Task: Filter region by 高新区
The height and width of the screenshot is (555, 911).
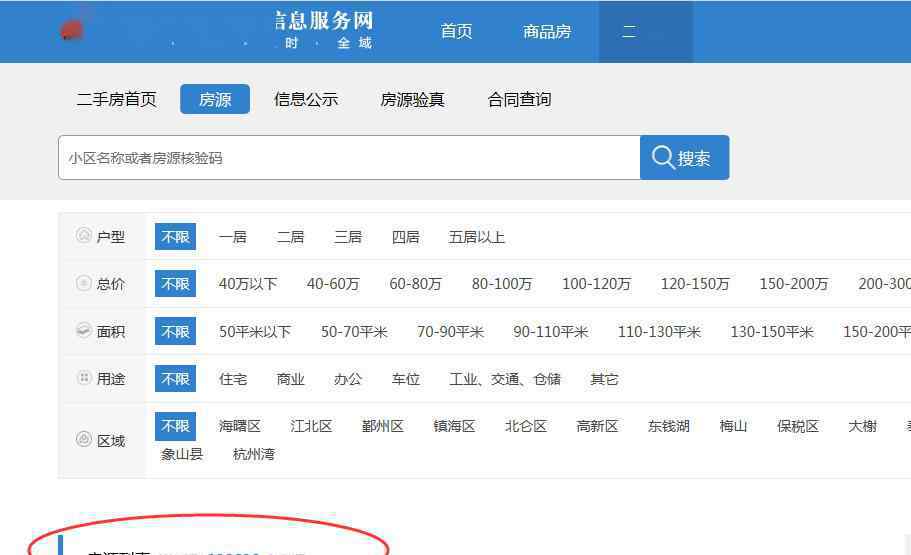Action: [x=597, y=426]
